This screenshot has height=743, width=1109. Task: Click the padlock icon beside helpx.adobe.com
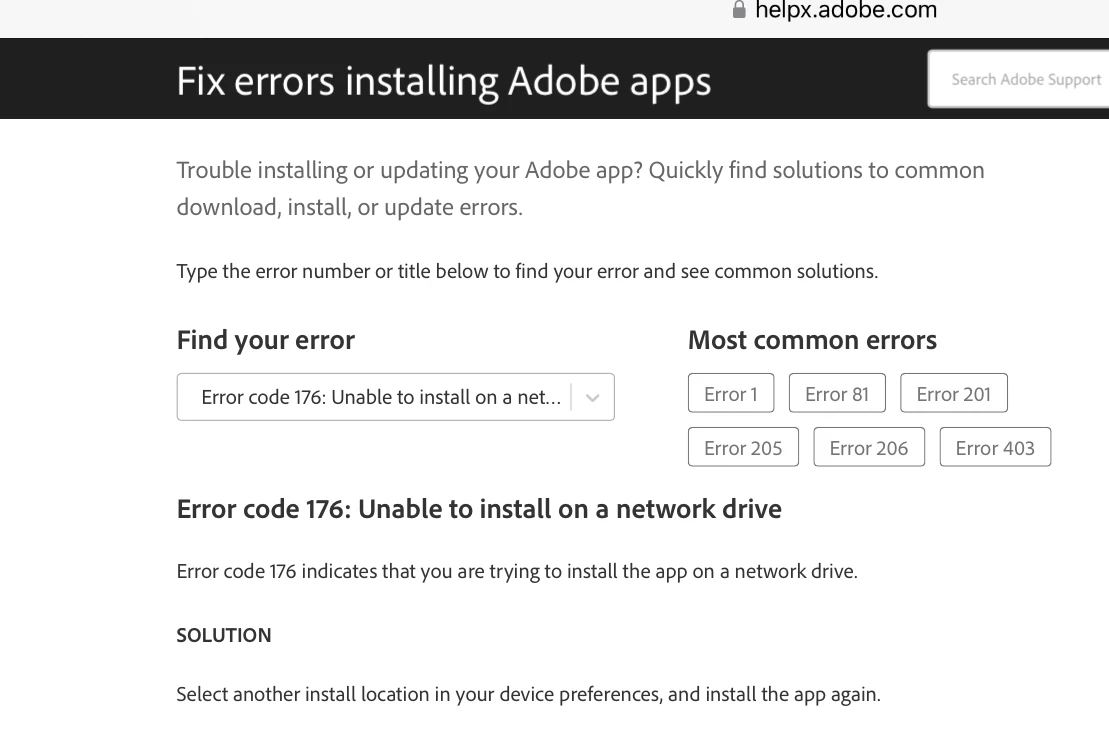coord(739,10)
